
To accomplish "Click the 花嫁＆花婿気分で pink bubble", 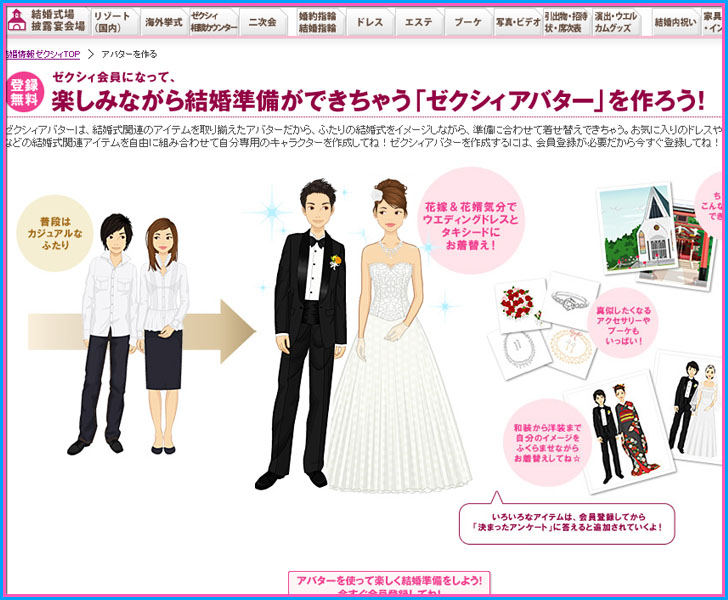I will pyautogui.click(x=470, y=221).
